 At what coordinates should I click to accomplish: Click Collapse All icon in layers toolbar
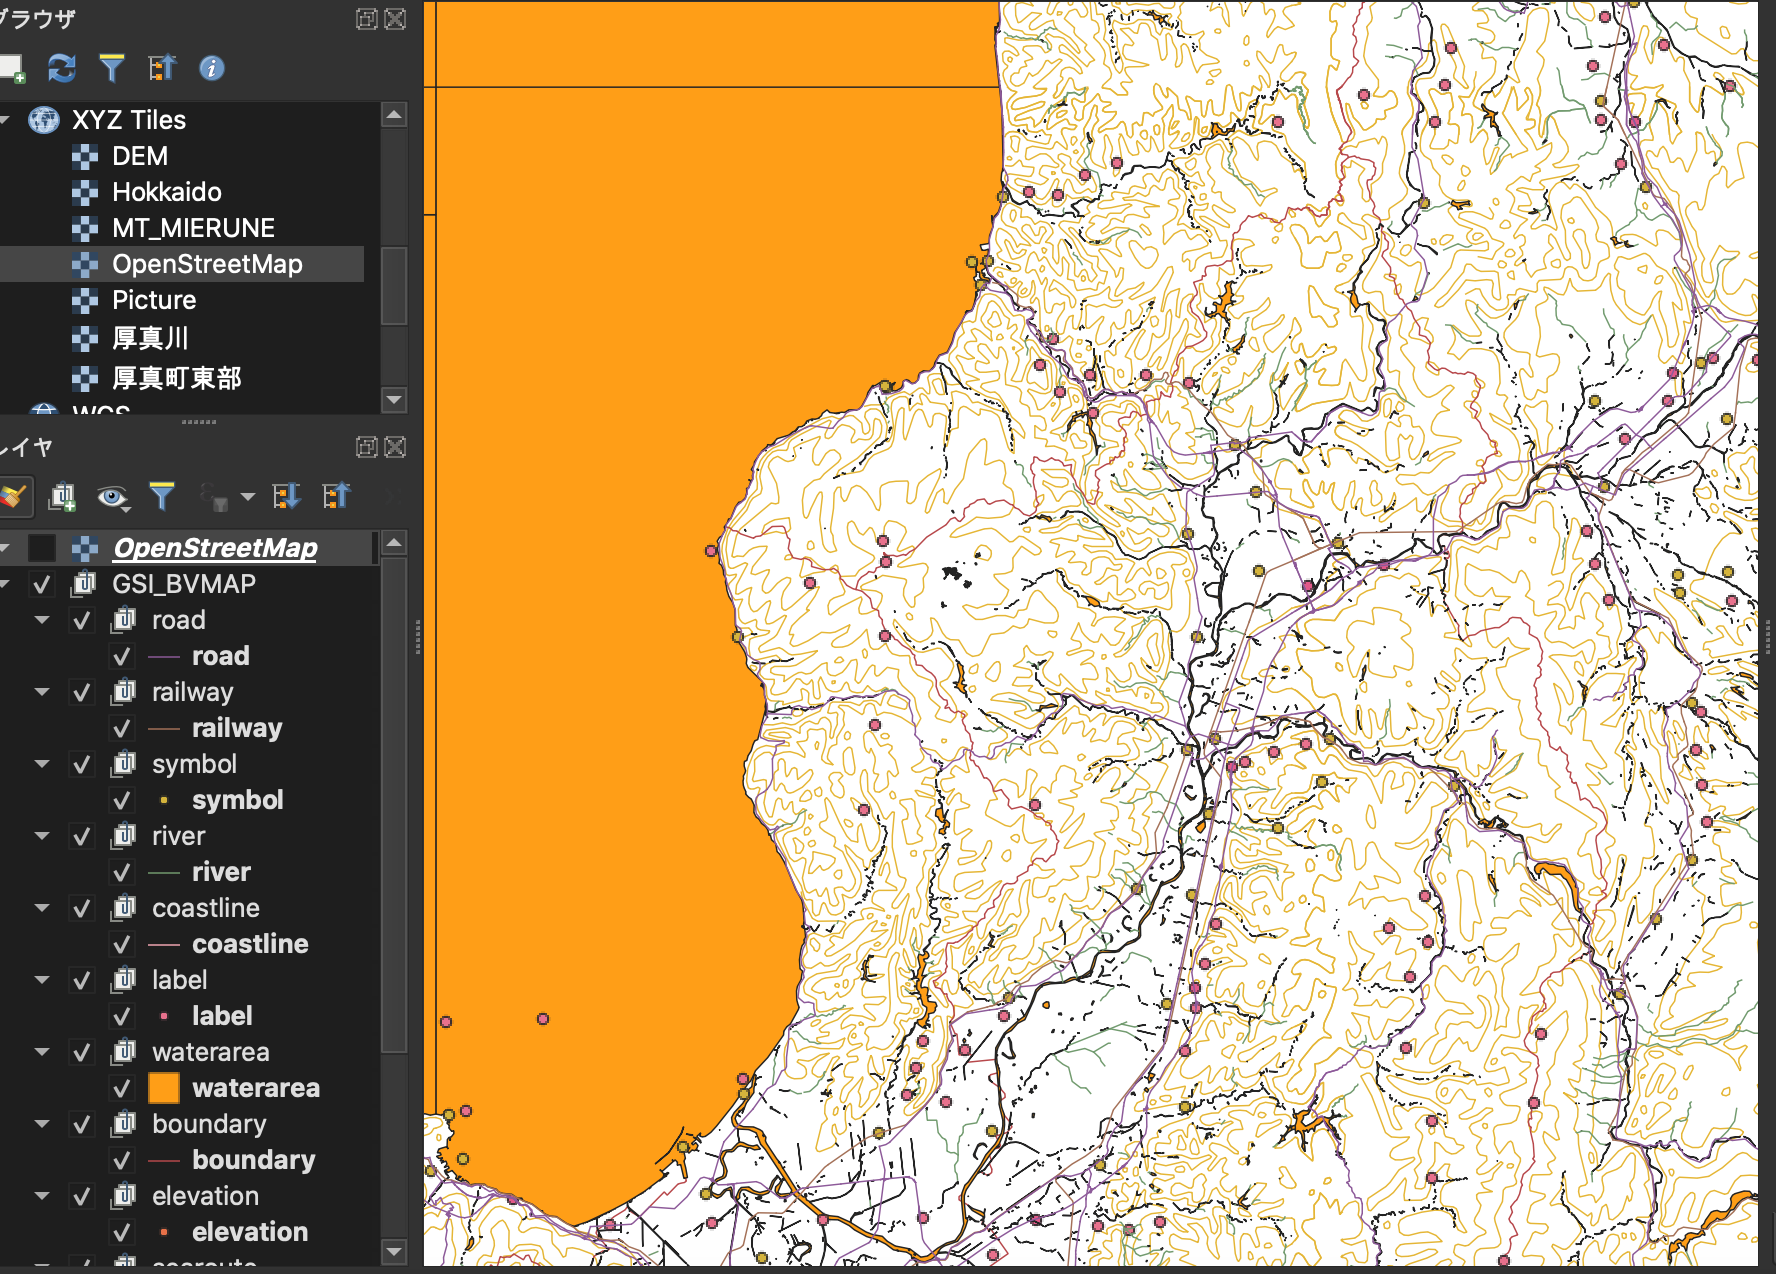[x=337, y=496]
